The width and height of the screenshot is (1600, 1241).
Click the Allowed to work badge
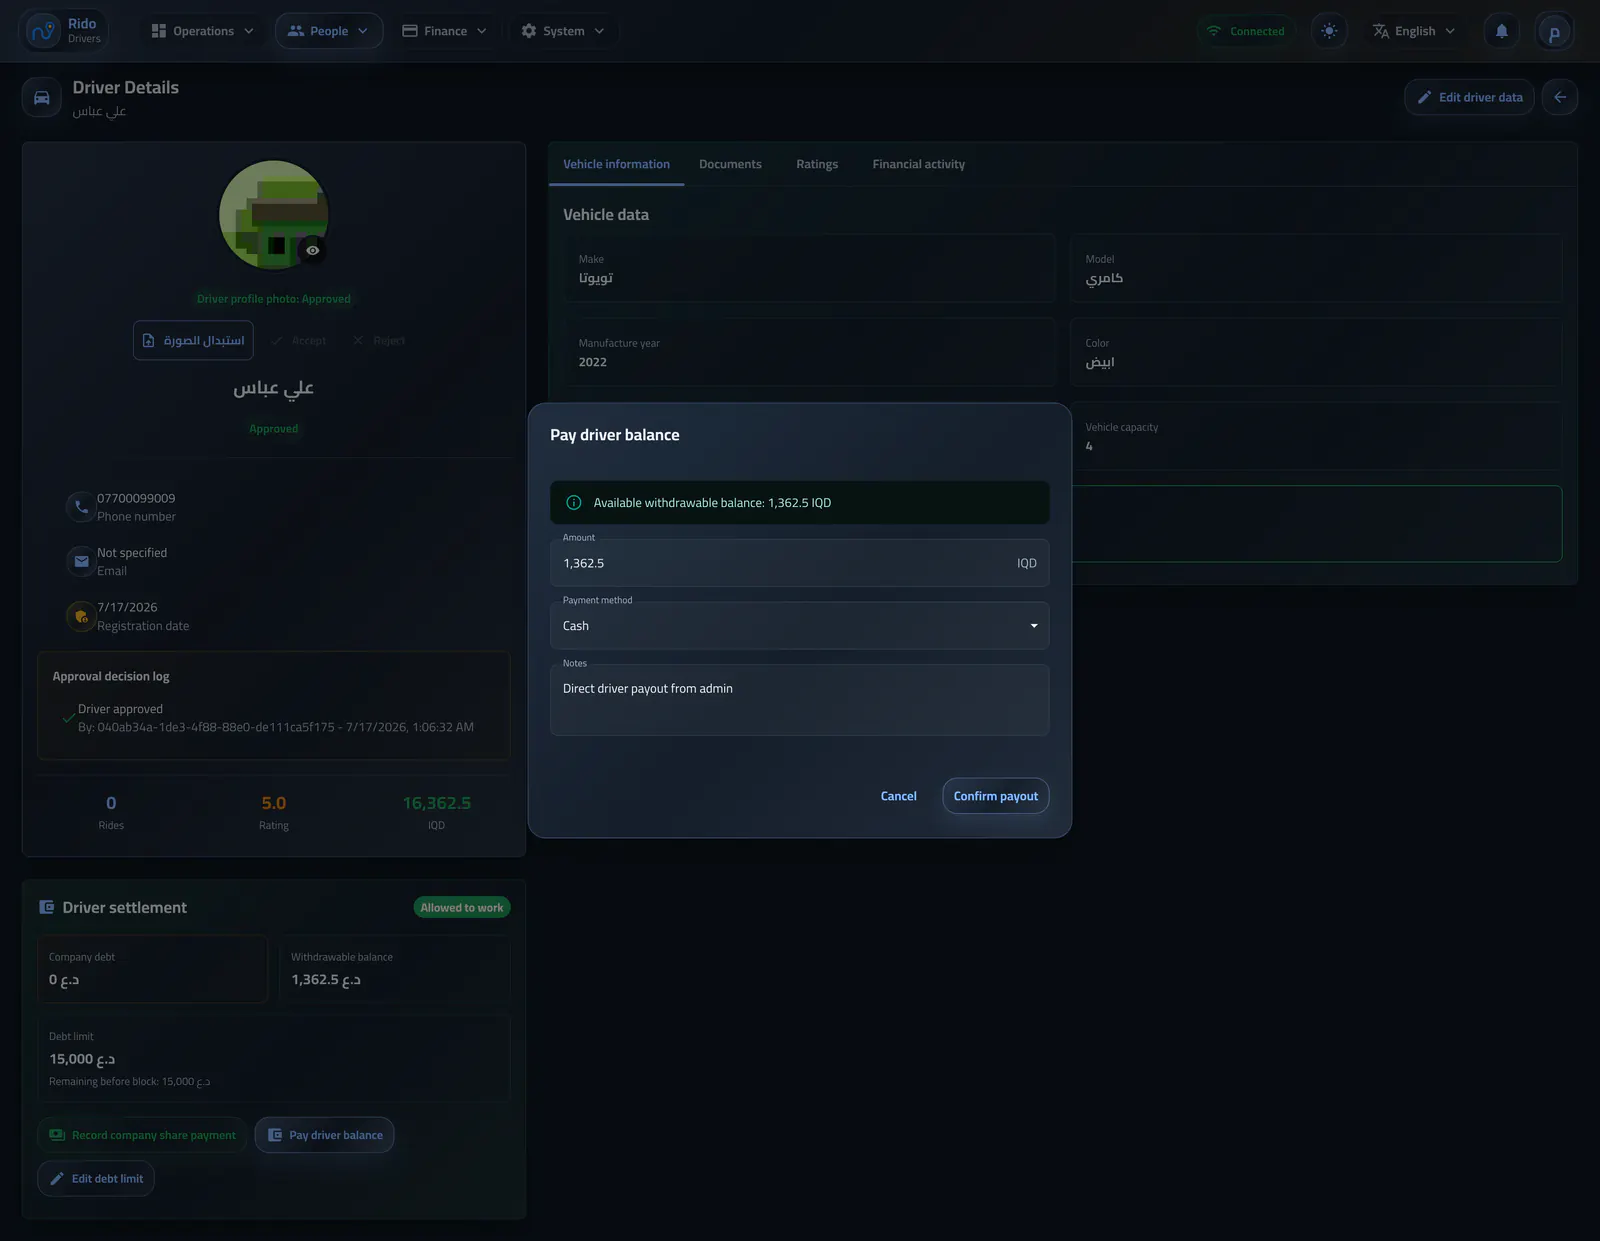point(462,907)
